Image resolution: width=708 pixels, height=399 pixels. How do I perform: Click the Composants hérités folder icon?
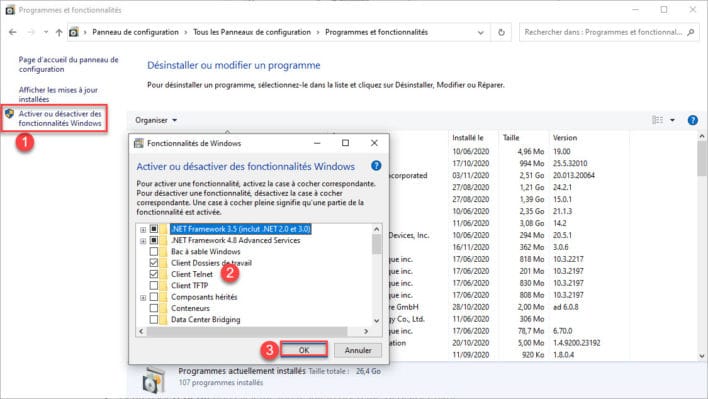(x=163, y=297)
